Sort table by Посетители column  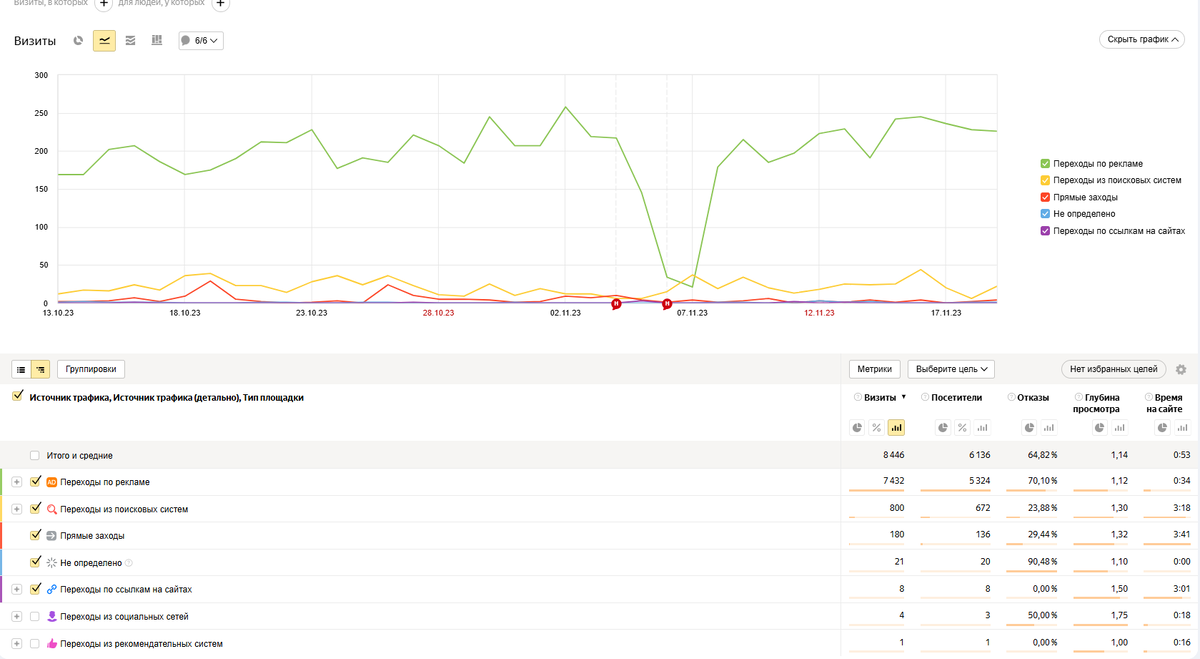956,397
